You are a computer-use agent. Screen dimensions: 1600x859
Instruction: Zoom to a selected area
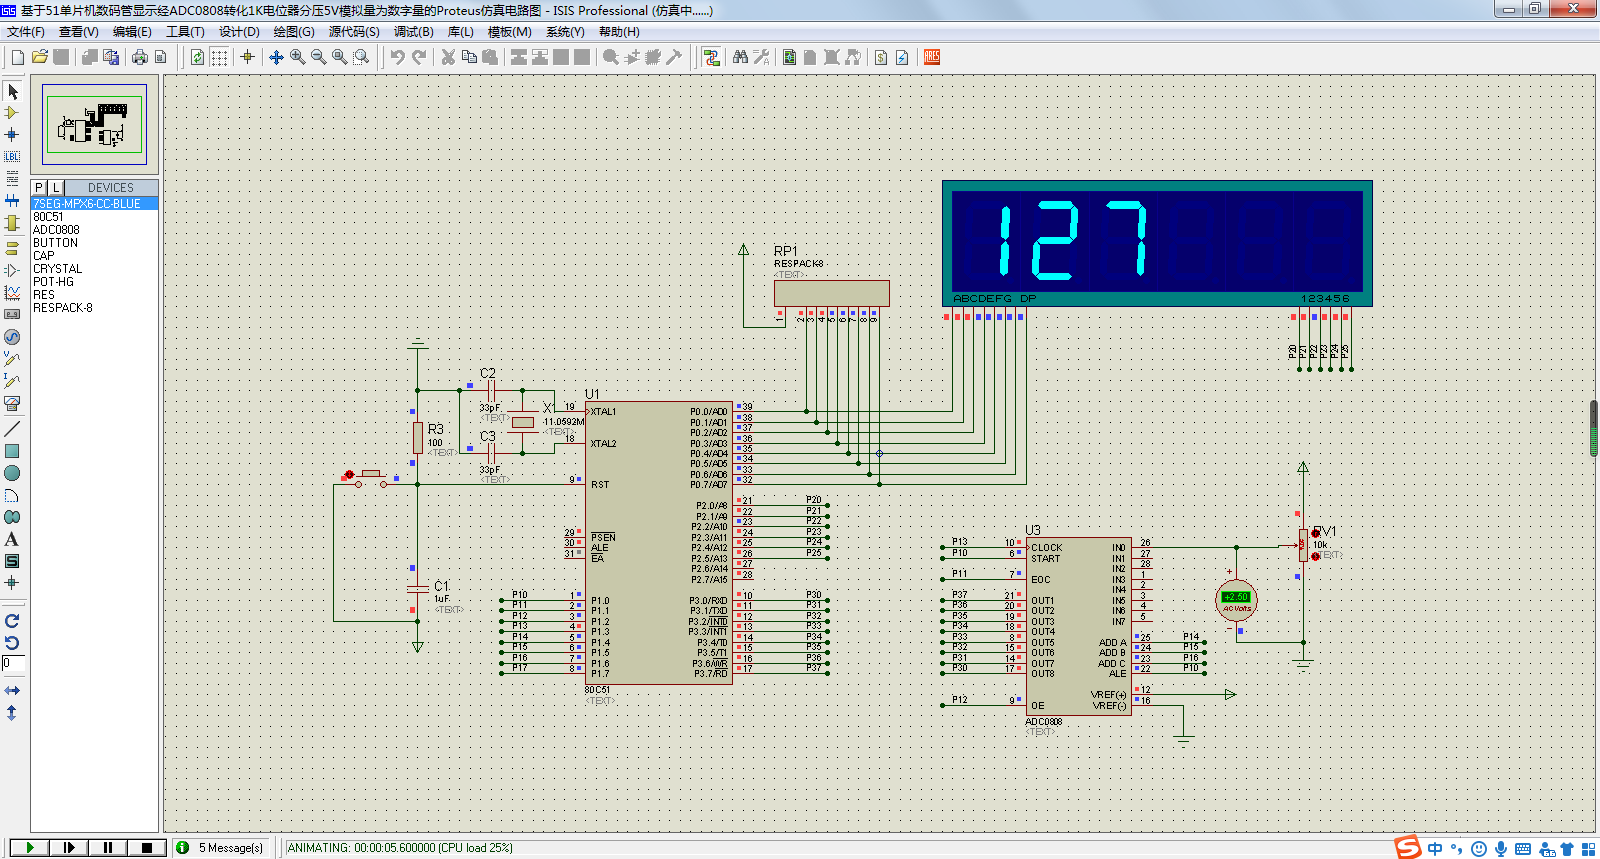(x=361, y=57)
